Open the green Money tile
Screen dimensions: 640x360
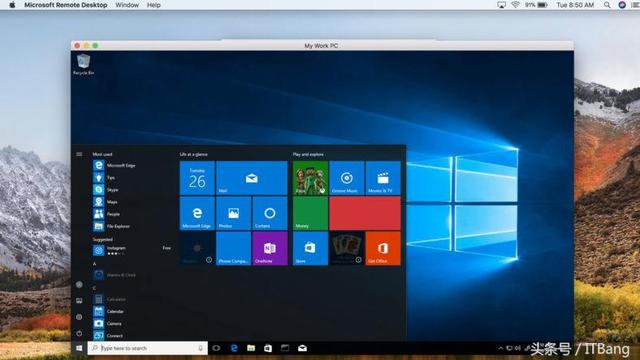pos(310,213)
